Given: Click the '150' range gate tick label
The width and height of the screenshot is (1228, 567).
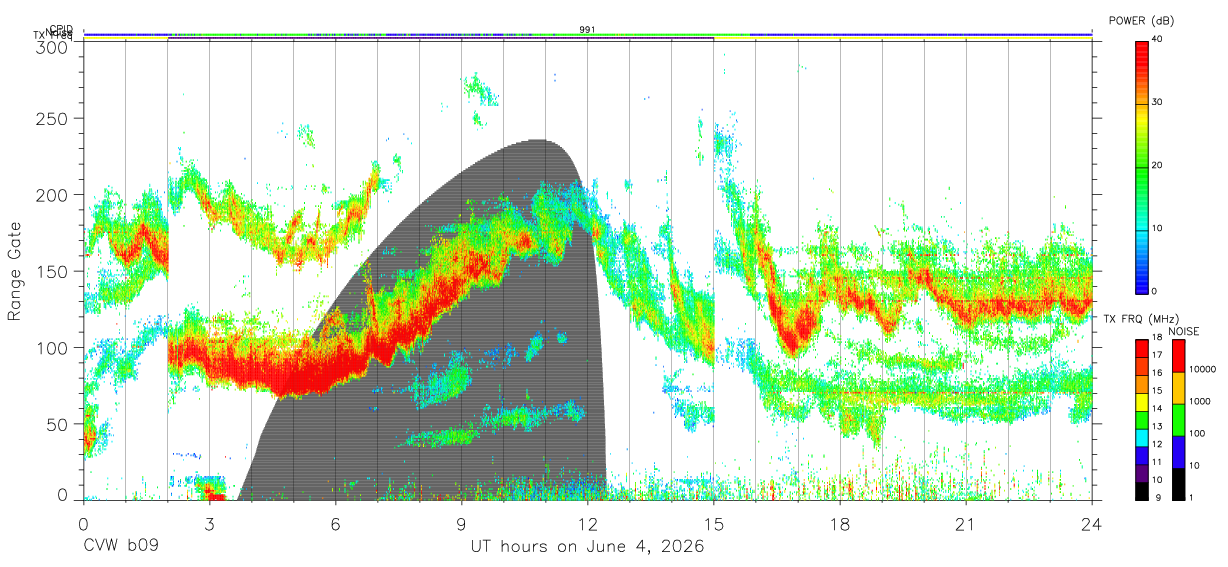Looking at the screenshot, I should tap(54, 271).
